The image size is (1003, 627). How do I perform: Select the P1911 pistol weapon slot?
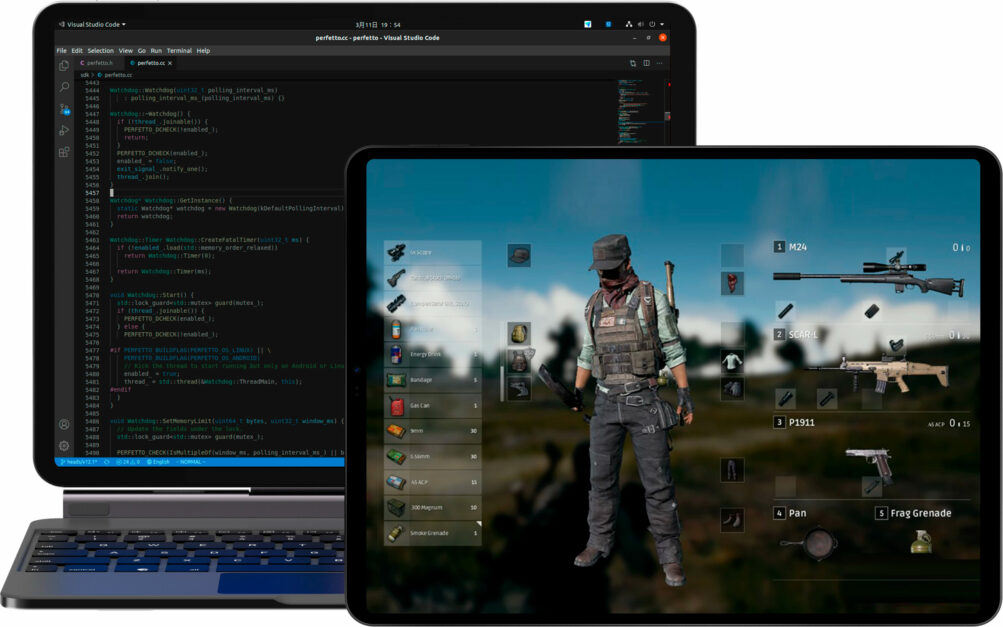873,456
